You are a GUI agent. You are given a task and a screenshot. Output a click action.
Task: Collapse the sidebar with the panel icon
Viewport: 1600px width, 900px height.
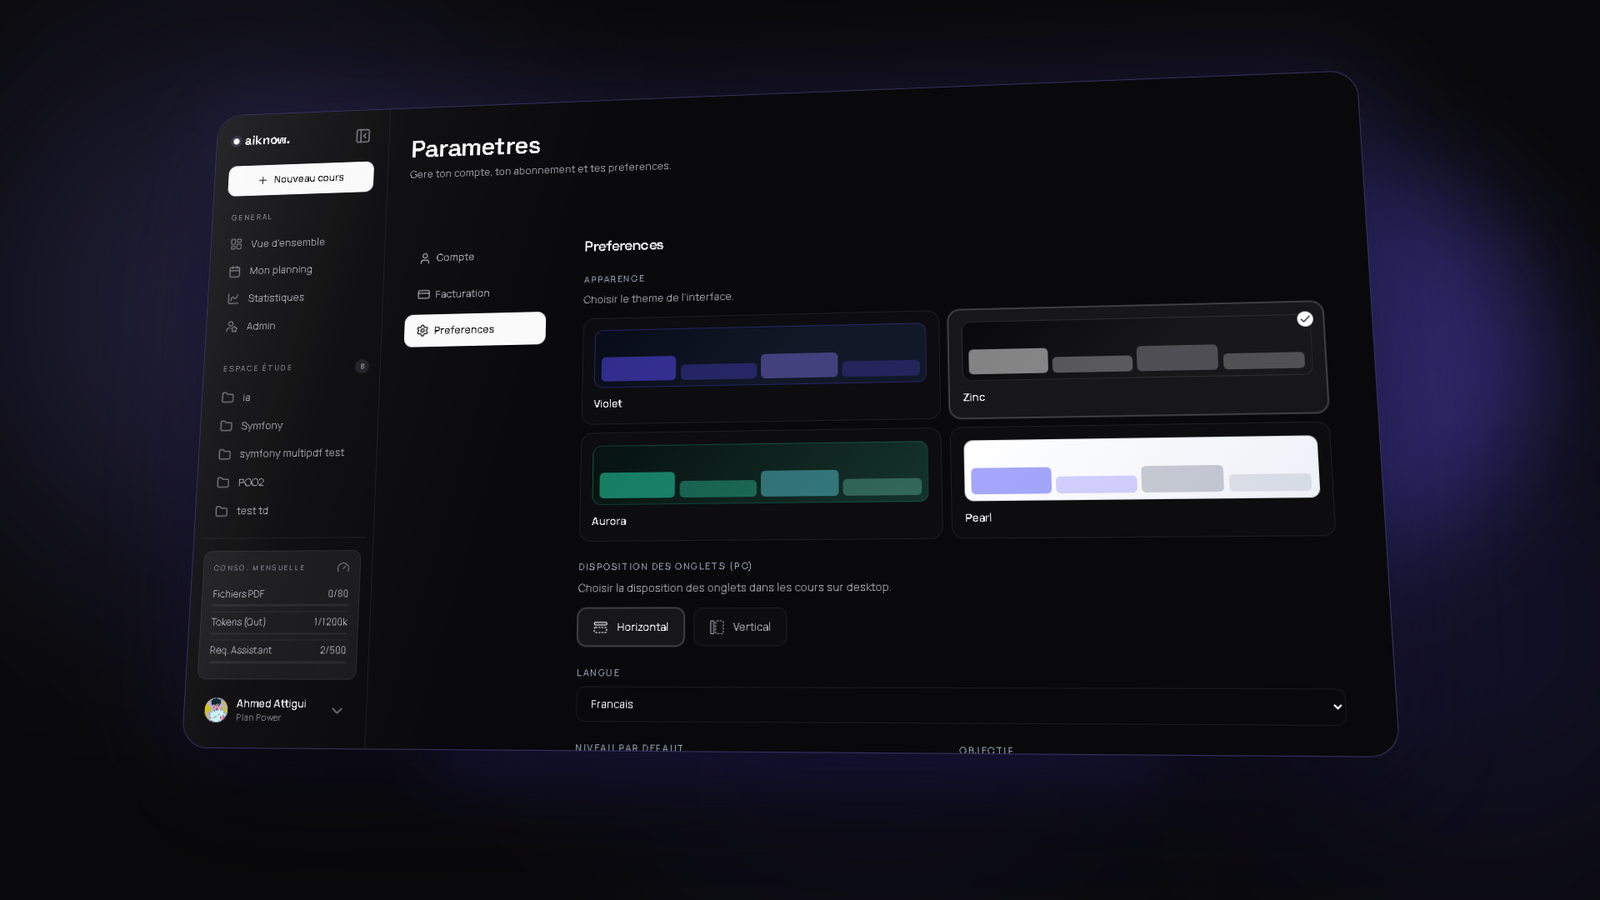click(x=363, y=136)
